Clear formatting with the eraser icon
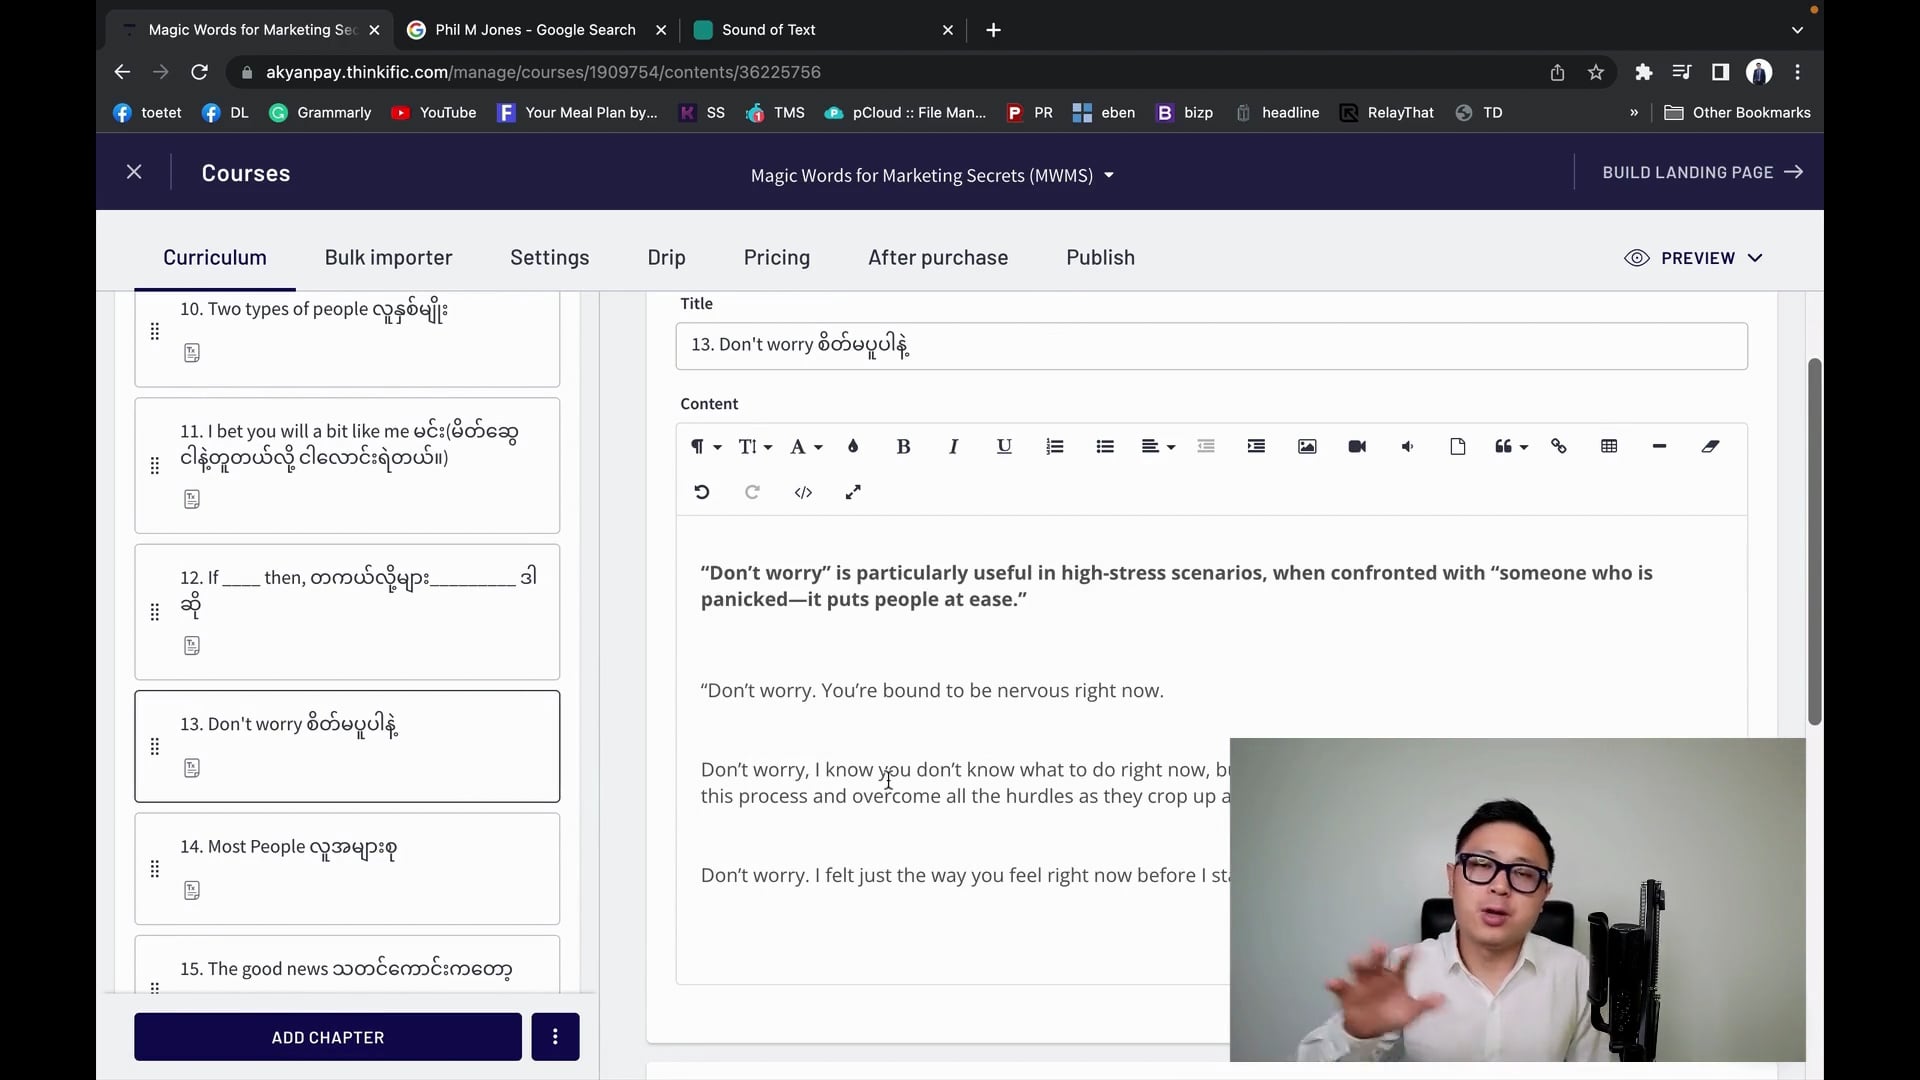The image size is (1920, 1080). click(1710, 447)
